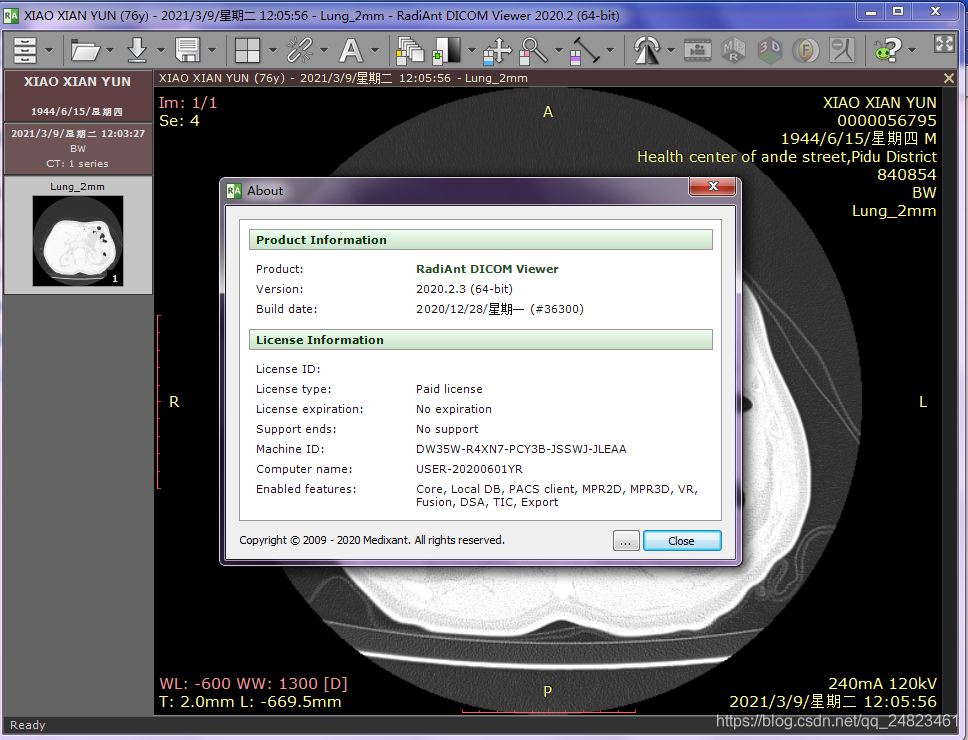Image resolution: width=968 pixels, height=740 pixels.
Task: Click the DSA subtraction icon
Action: click(x=842, y=50)
